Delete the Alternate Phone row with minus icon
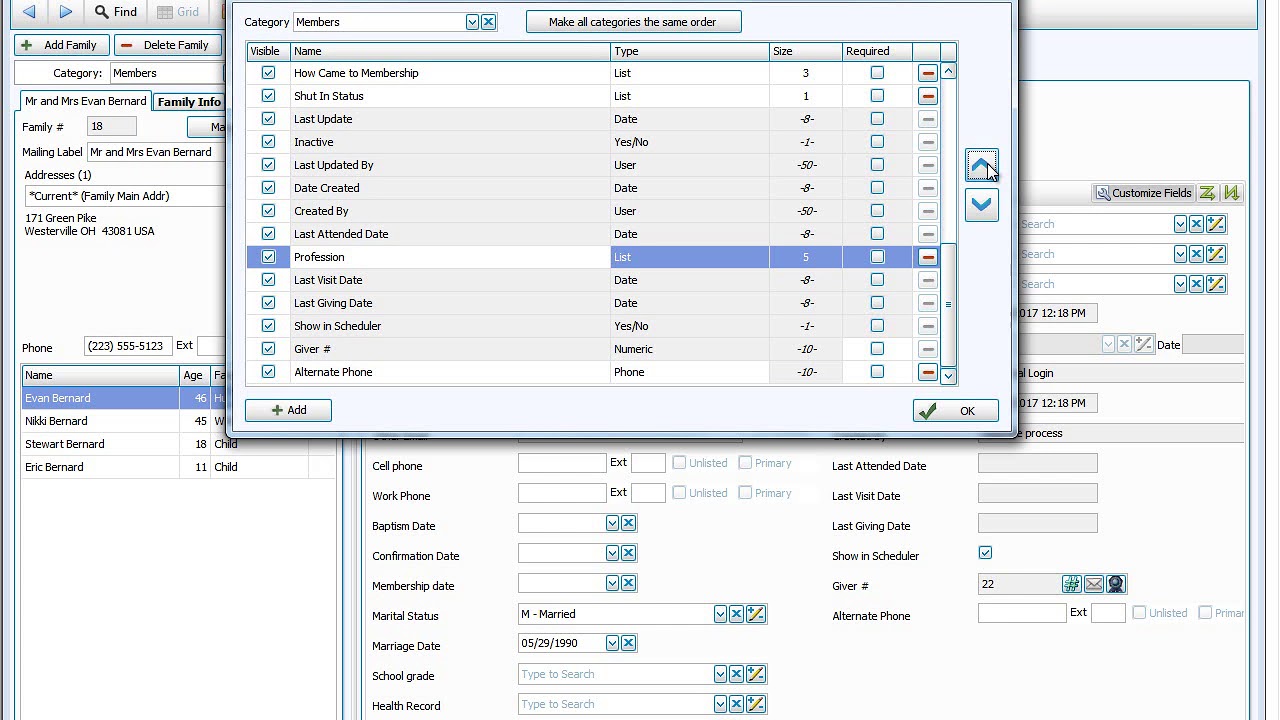Viewport: 1280px width, 720px height. 927,371
